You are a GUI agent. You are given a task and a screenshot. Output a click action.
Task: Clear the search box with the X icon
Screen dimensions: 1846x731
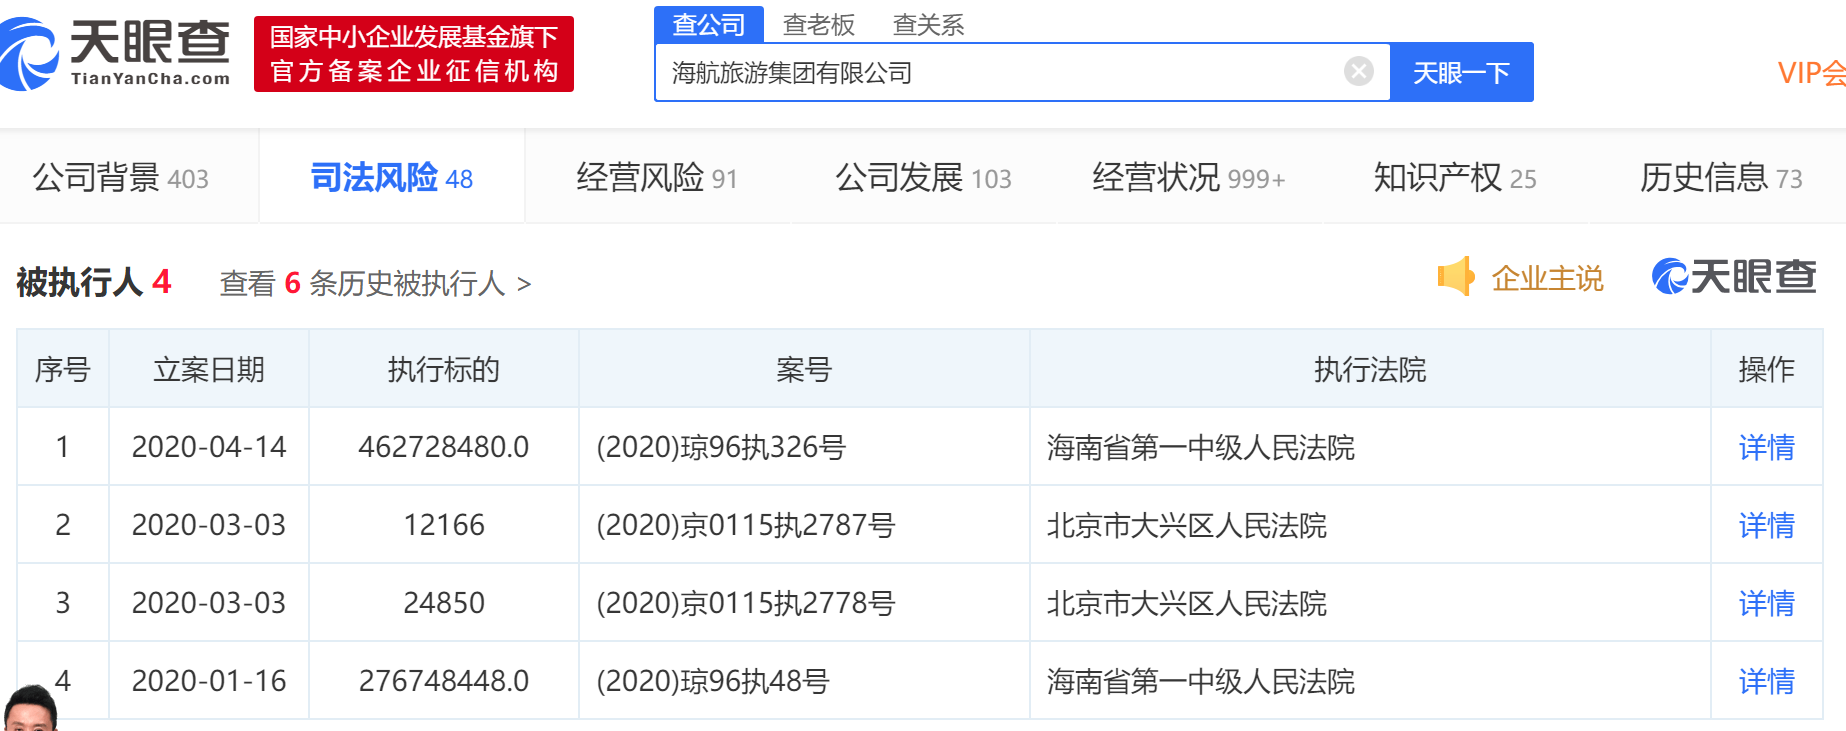[1358, 71]
